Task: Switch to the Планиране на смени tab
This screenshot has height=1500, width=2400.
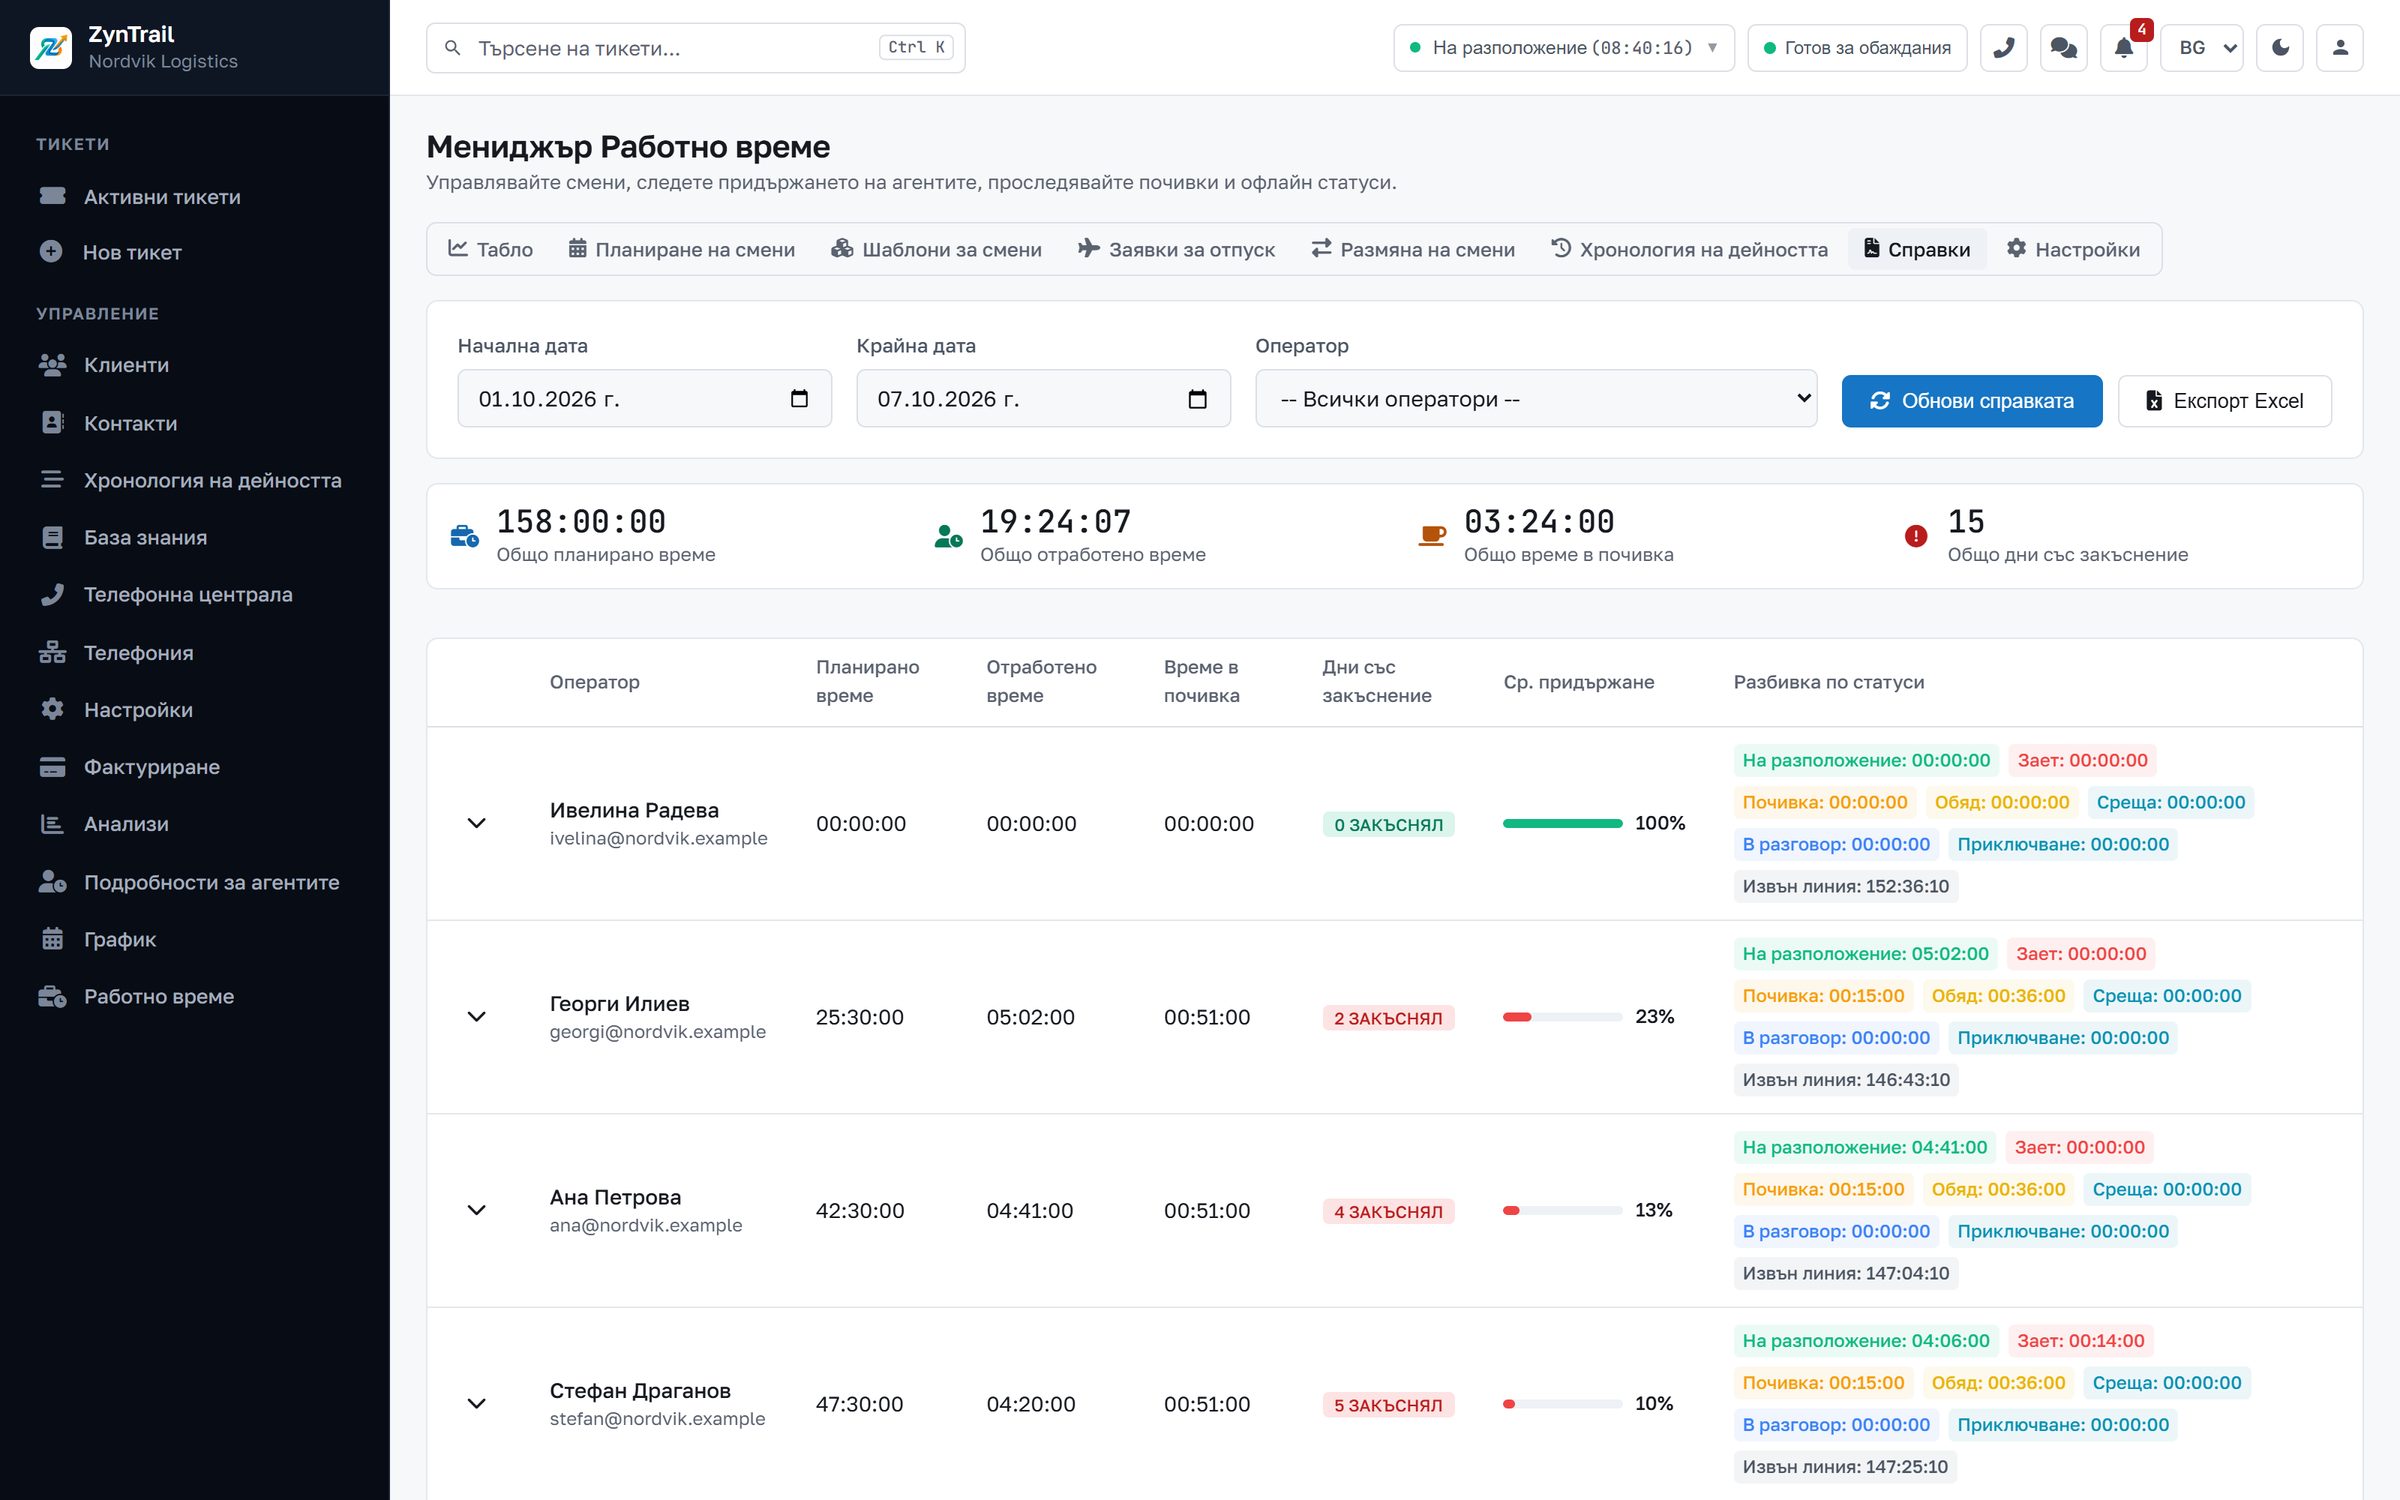Action: 682,249
